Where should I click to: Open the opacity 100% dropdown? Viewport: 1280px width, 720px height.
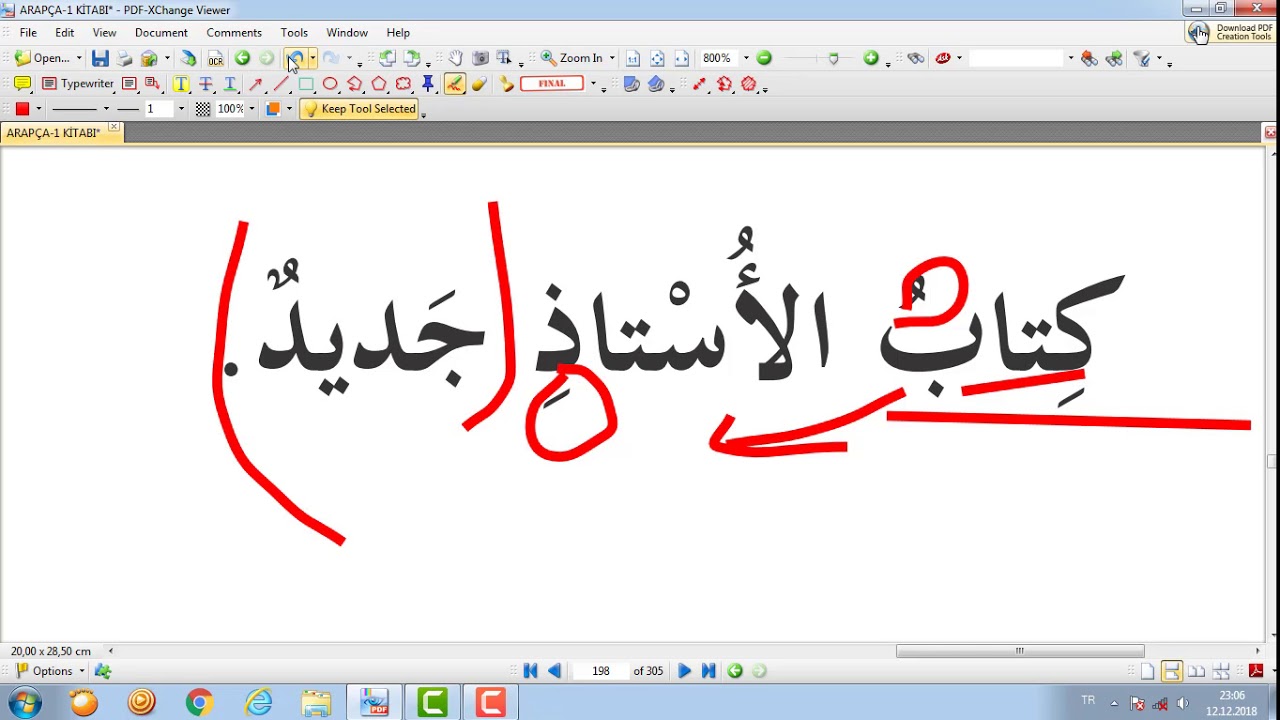click(251, 109)
